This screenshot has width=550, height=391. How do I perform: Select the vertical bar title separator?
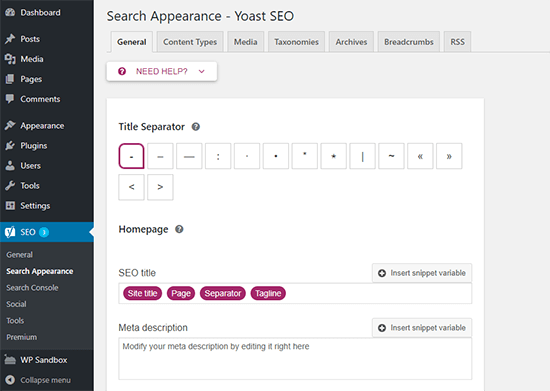pos(363,156)
